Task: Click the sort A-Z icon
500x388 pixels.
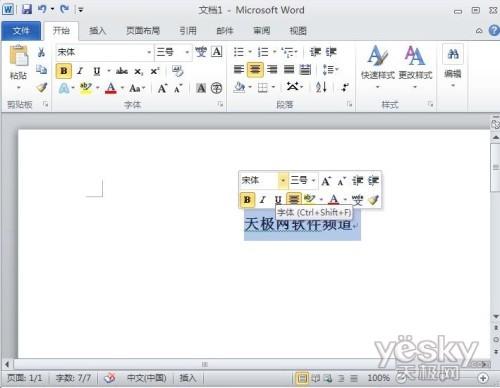Action: point(321,87)
